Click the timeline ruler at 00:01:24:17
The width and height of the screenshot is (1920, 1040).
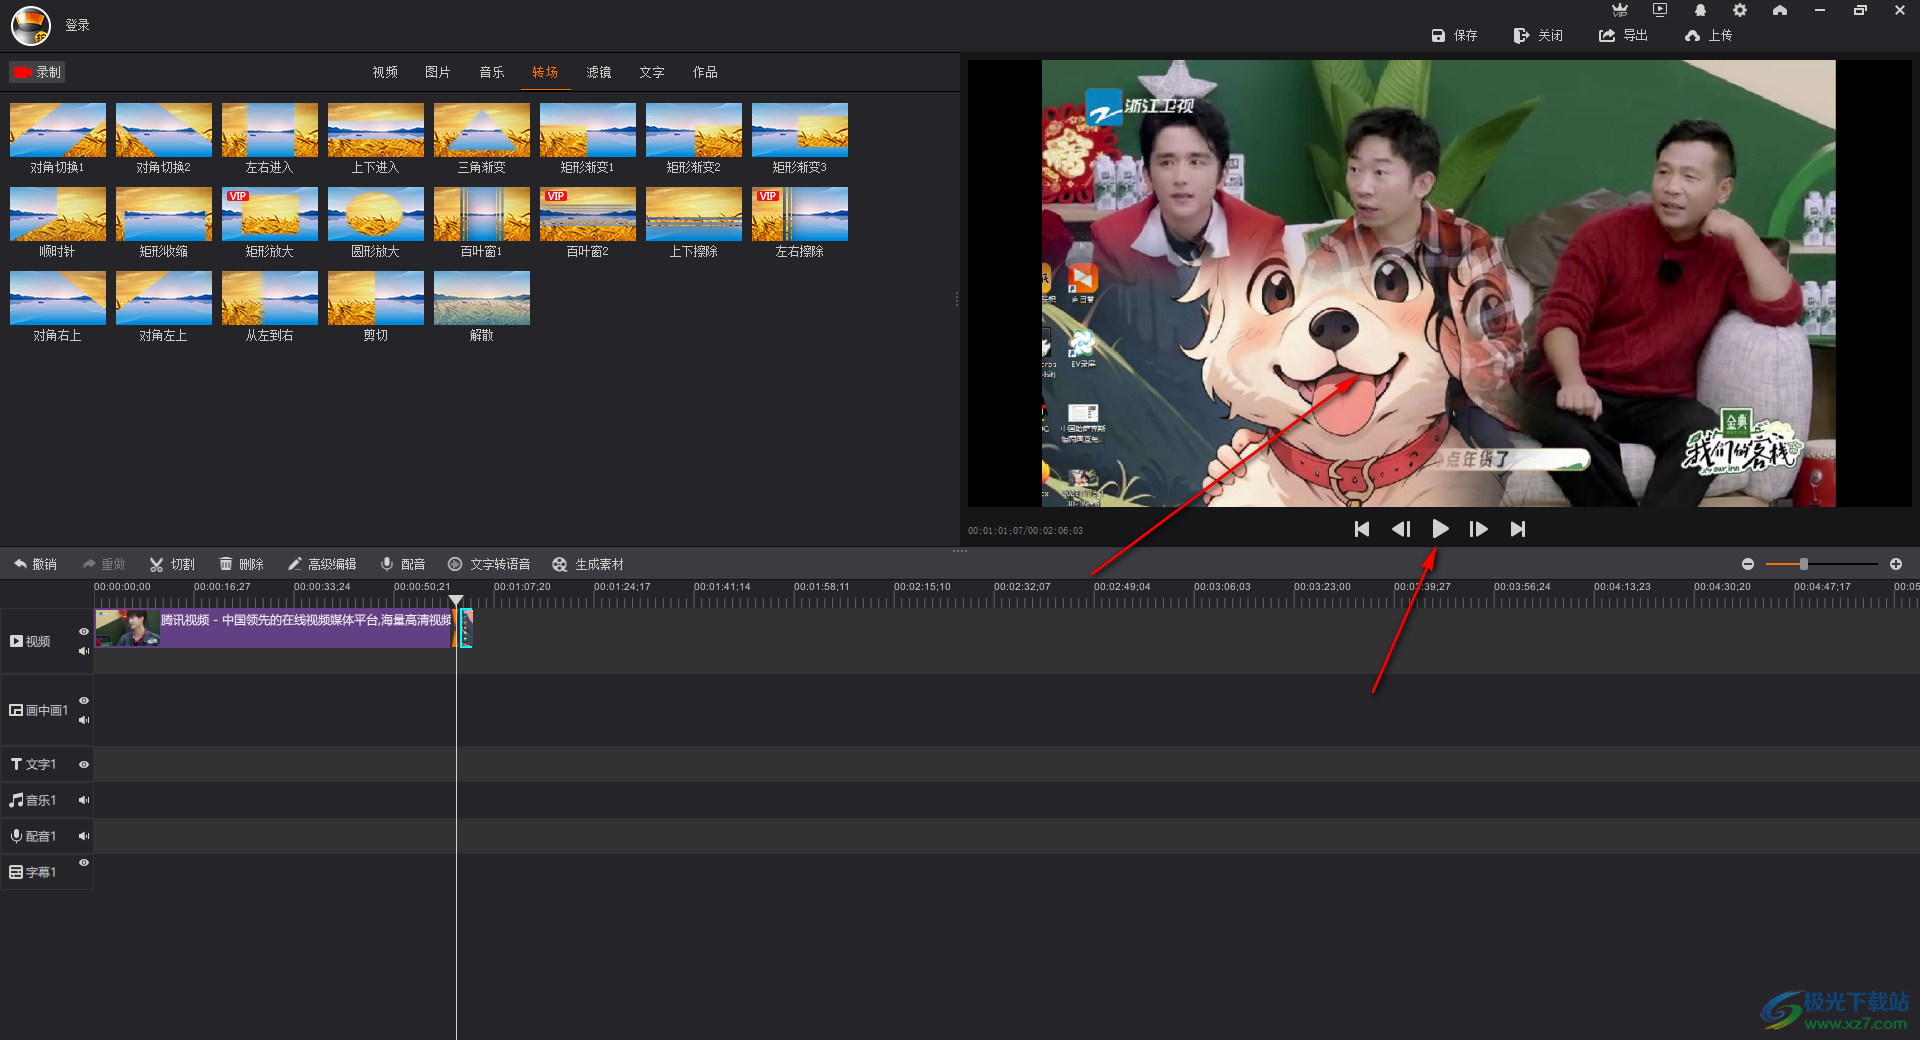[x=622, y=587]
